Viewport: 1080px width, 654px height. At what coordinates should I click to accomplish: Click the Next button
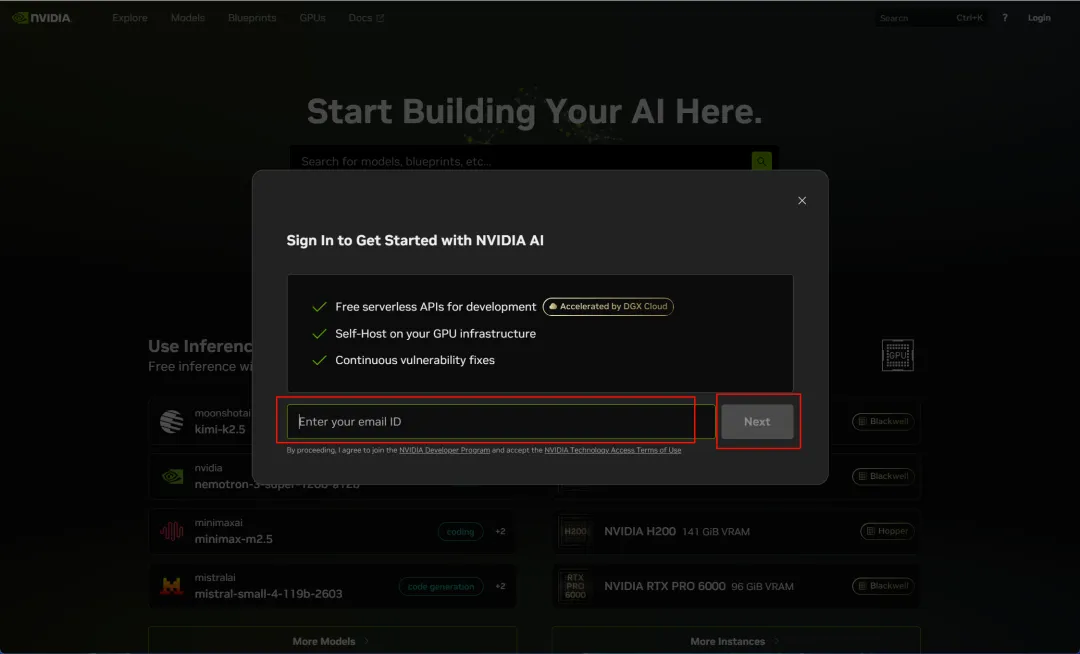[757, 421]
